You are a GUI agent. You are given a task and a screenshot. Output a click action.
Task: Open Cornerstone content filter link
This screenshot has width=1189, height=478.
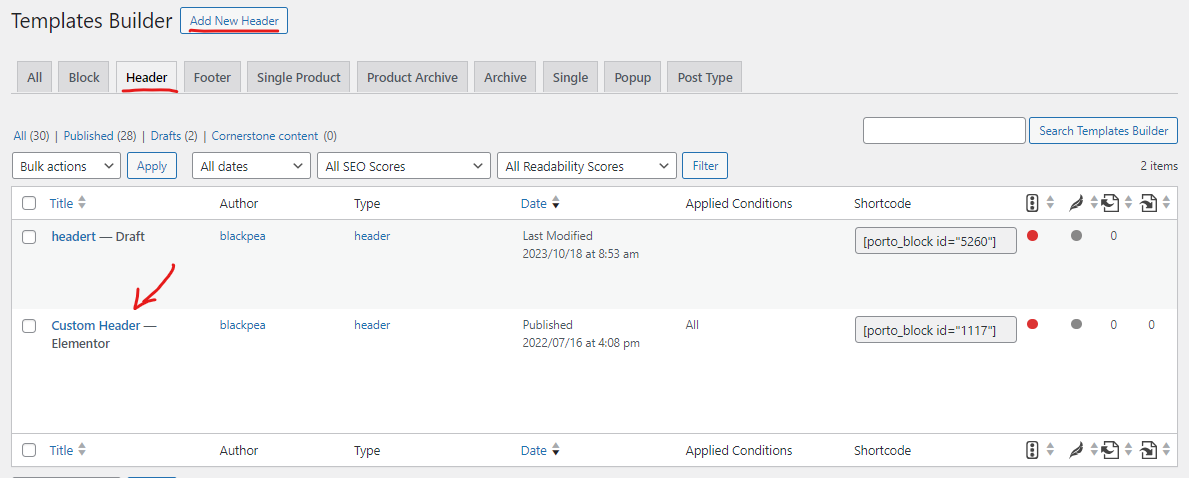tap(265, 136)
